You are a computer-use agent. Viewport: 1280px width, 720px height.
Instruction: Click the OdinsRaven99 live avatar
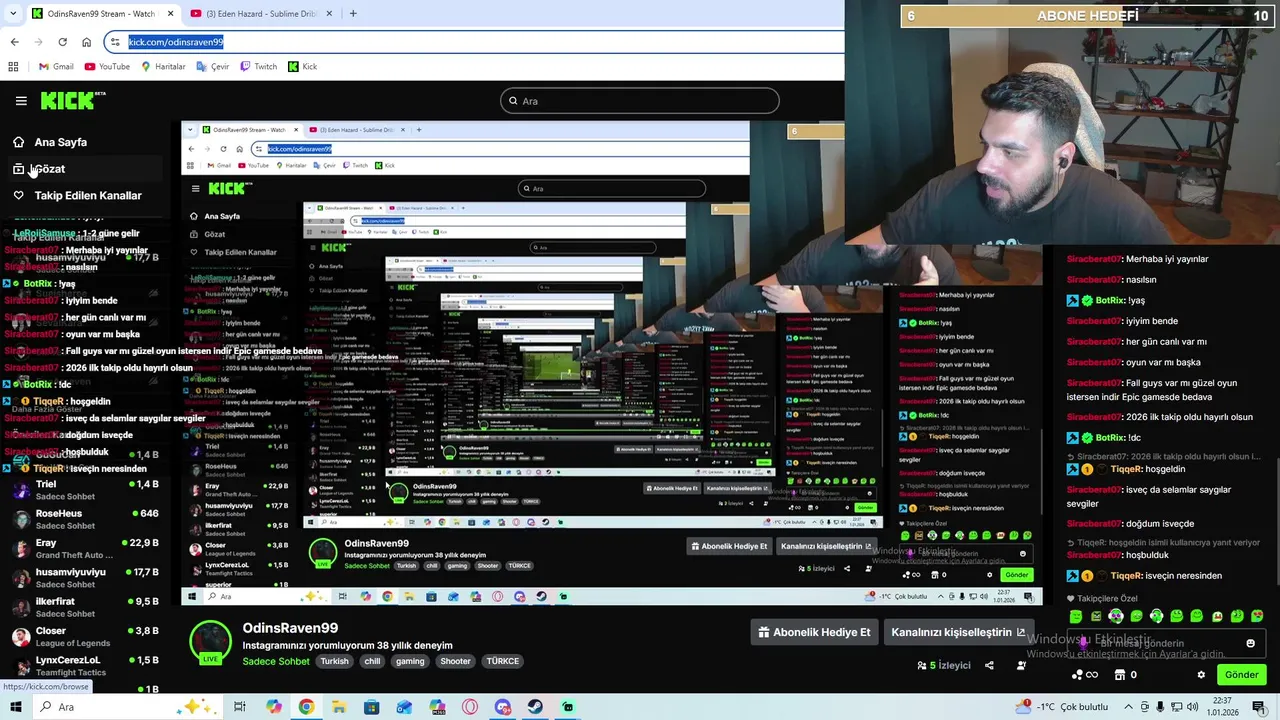click(x=210, y=642)
